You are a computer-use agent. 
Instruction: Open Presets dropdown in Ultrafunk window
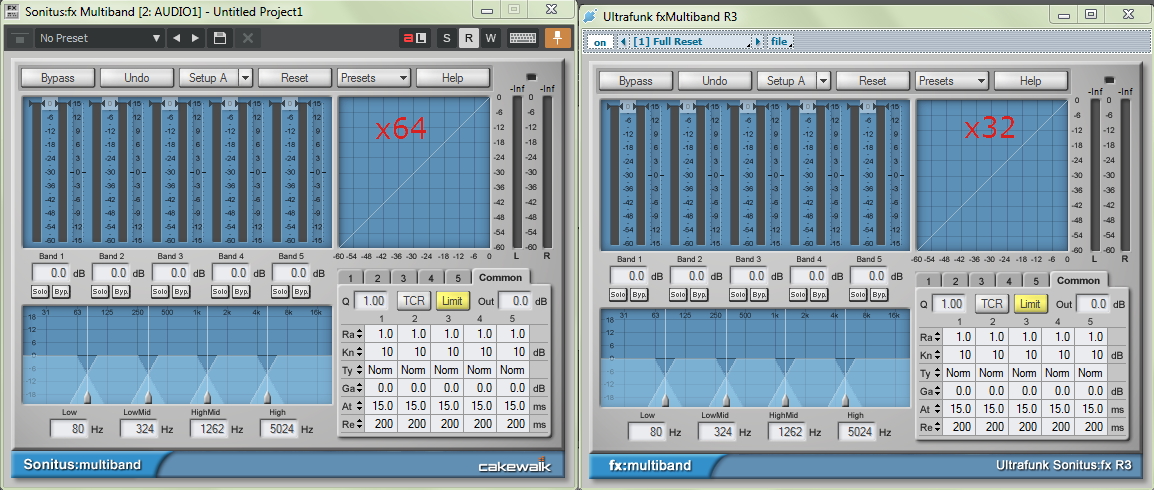point(952,81)
